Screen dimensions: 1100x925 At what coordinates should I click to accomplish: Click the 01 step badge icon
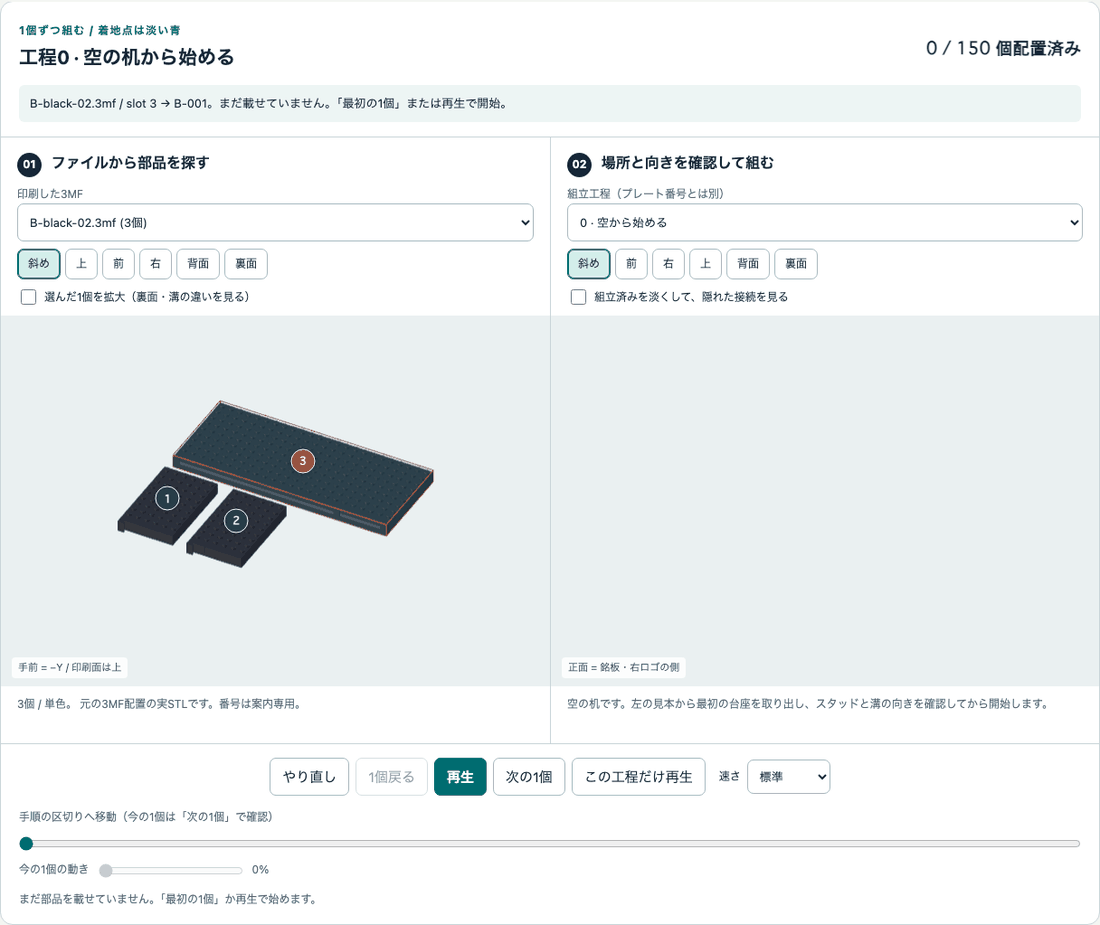coord(29,164)
